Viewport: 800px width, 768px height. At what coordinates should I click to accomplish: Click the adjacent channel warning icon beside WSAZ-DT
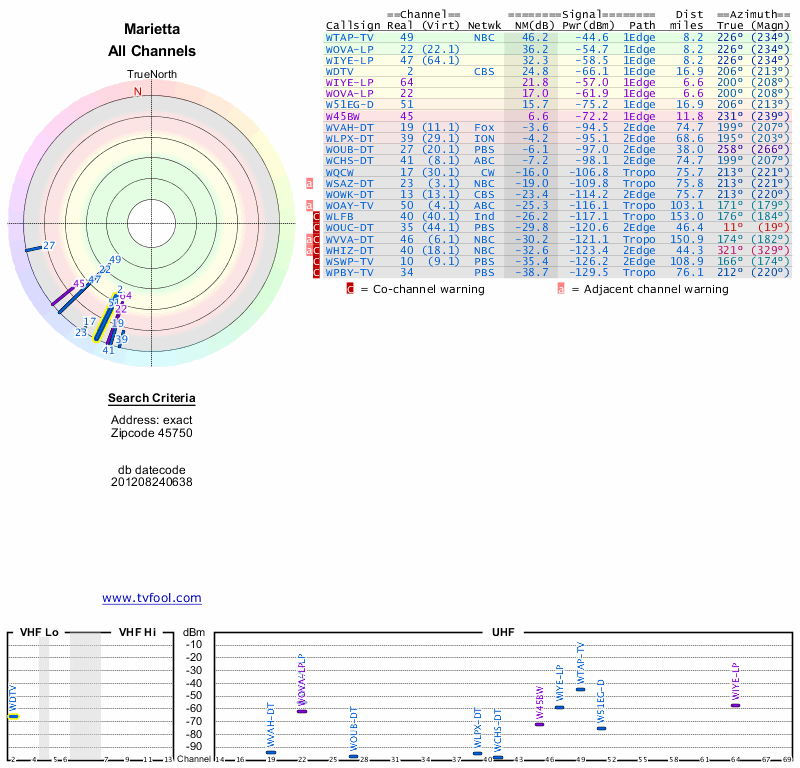[310, 183]
